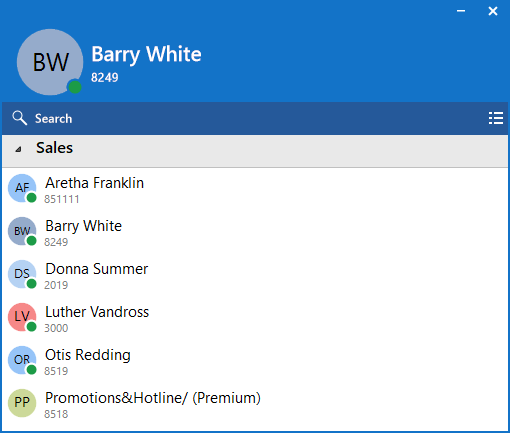Select the PP avatar for Promotions&Hotline

point(22,403)
